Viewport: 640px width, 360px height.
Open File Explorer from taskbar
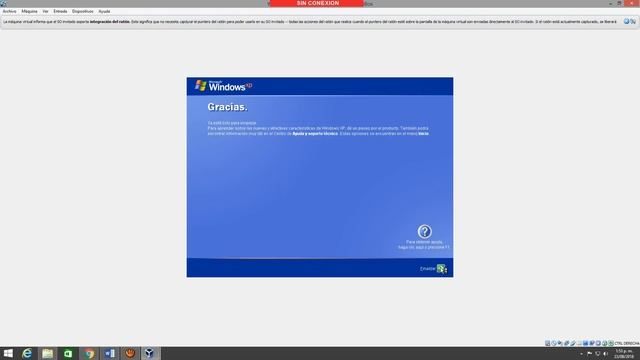coord(47,353)
